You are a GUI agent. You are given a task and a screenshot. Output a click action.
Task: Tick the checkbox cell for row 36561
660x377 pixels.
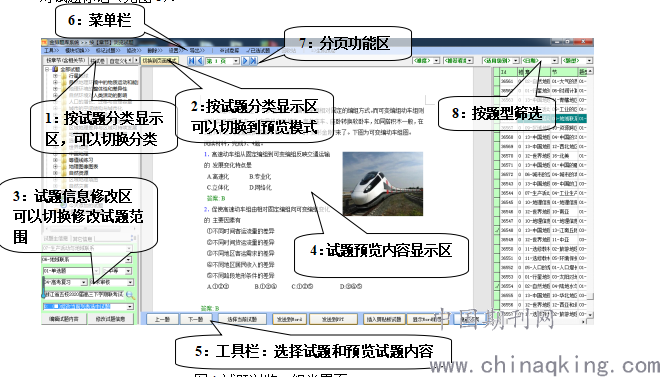coord(497,81)
